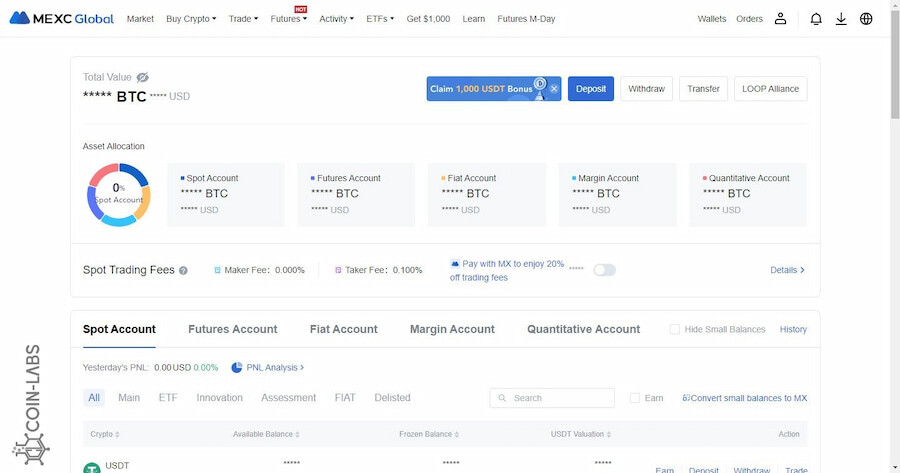The width and height of the screenshot is (900, 473).
Task: Open Orders in the top bar
Action: [750, 18]
